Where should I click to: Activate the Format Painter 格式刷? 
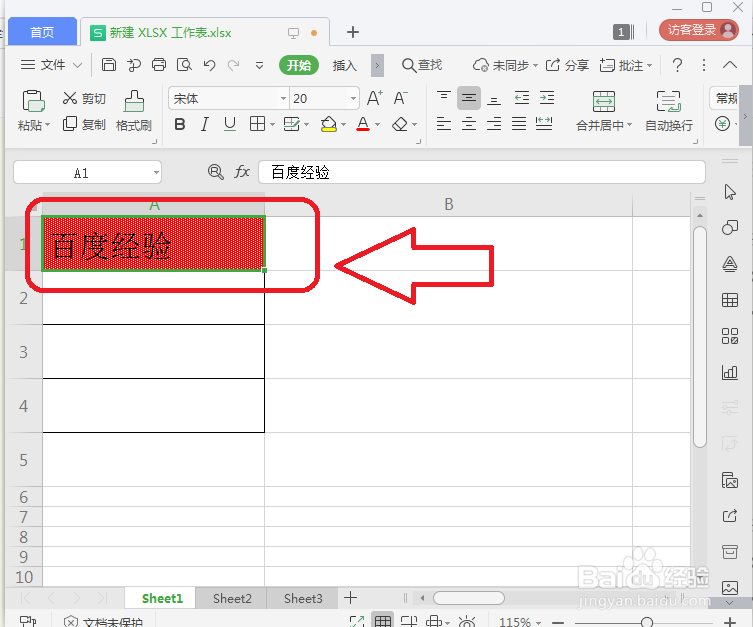[x=134, y=111]
